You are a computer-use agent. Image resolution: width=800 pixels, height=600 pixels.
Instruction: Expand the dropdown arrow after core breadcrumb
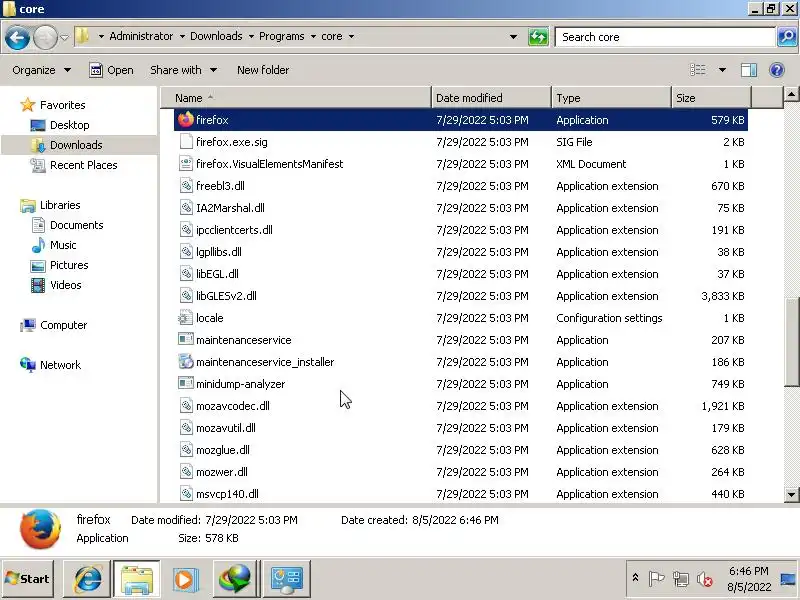pos(352,37)
